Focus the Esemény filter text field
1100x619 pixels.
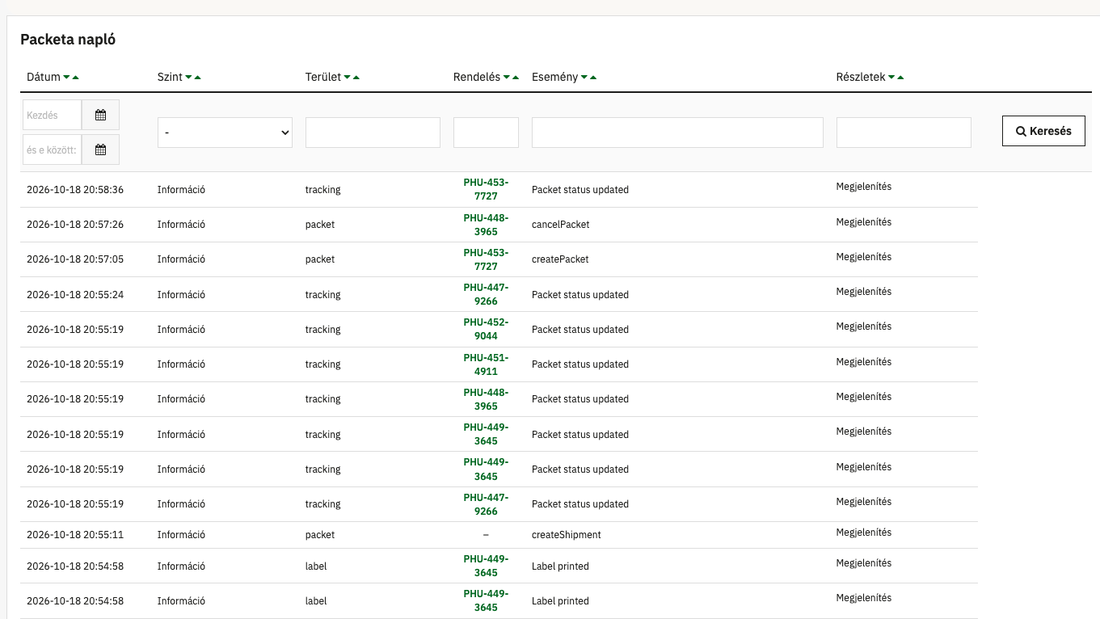coord(677,133)
